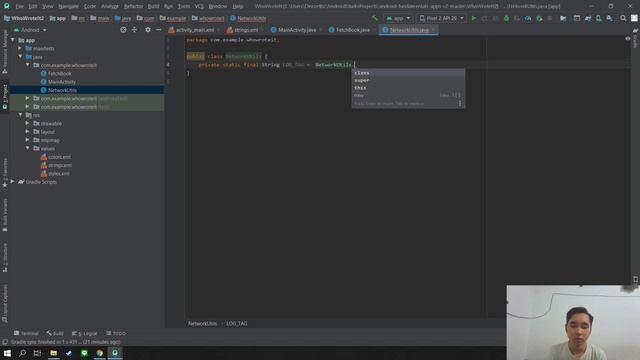Image resolution: width=640 pixels, height=360 pixels.
Task: Open the Pixel 2 API 29 device dropdown
Action: pyautogui.click(x=442, y=18)
